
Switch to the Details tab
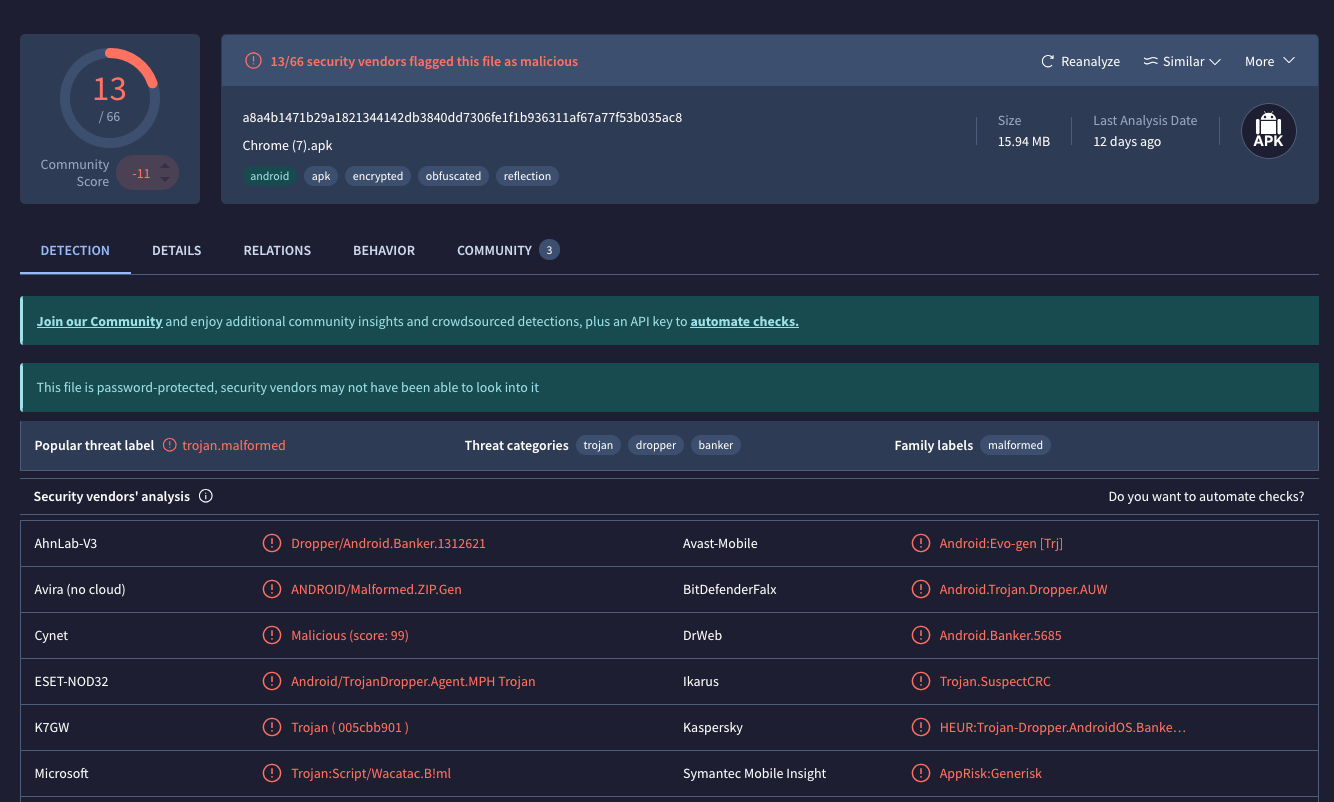(x=176, y=250)
